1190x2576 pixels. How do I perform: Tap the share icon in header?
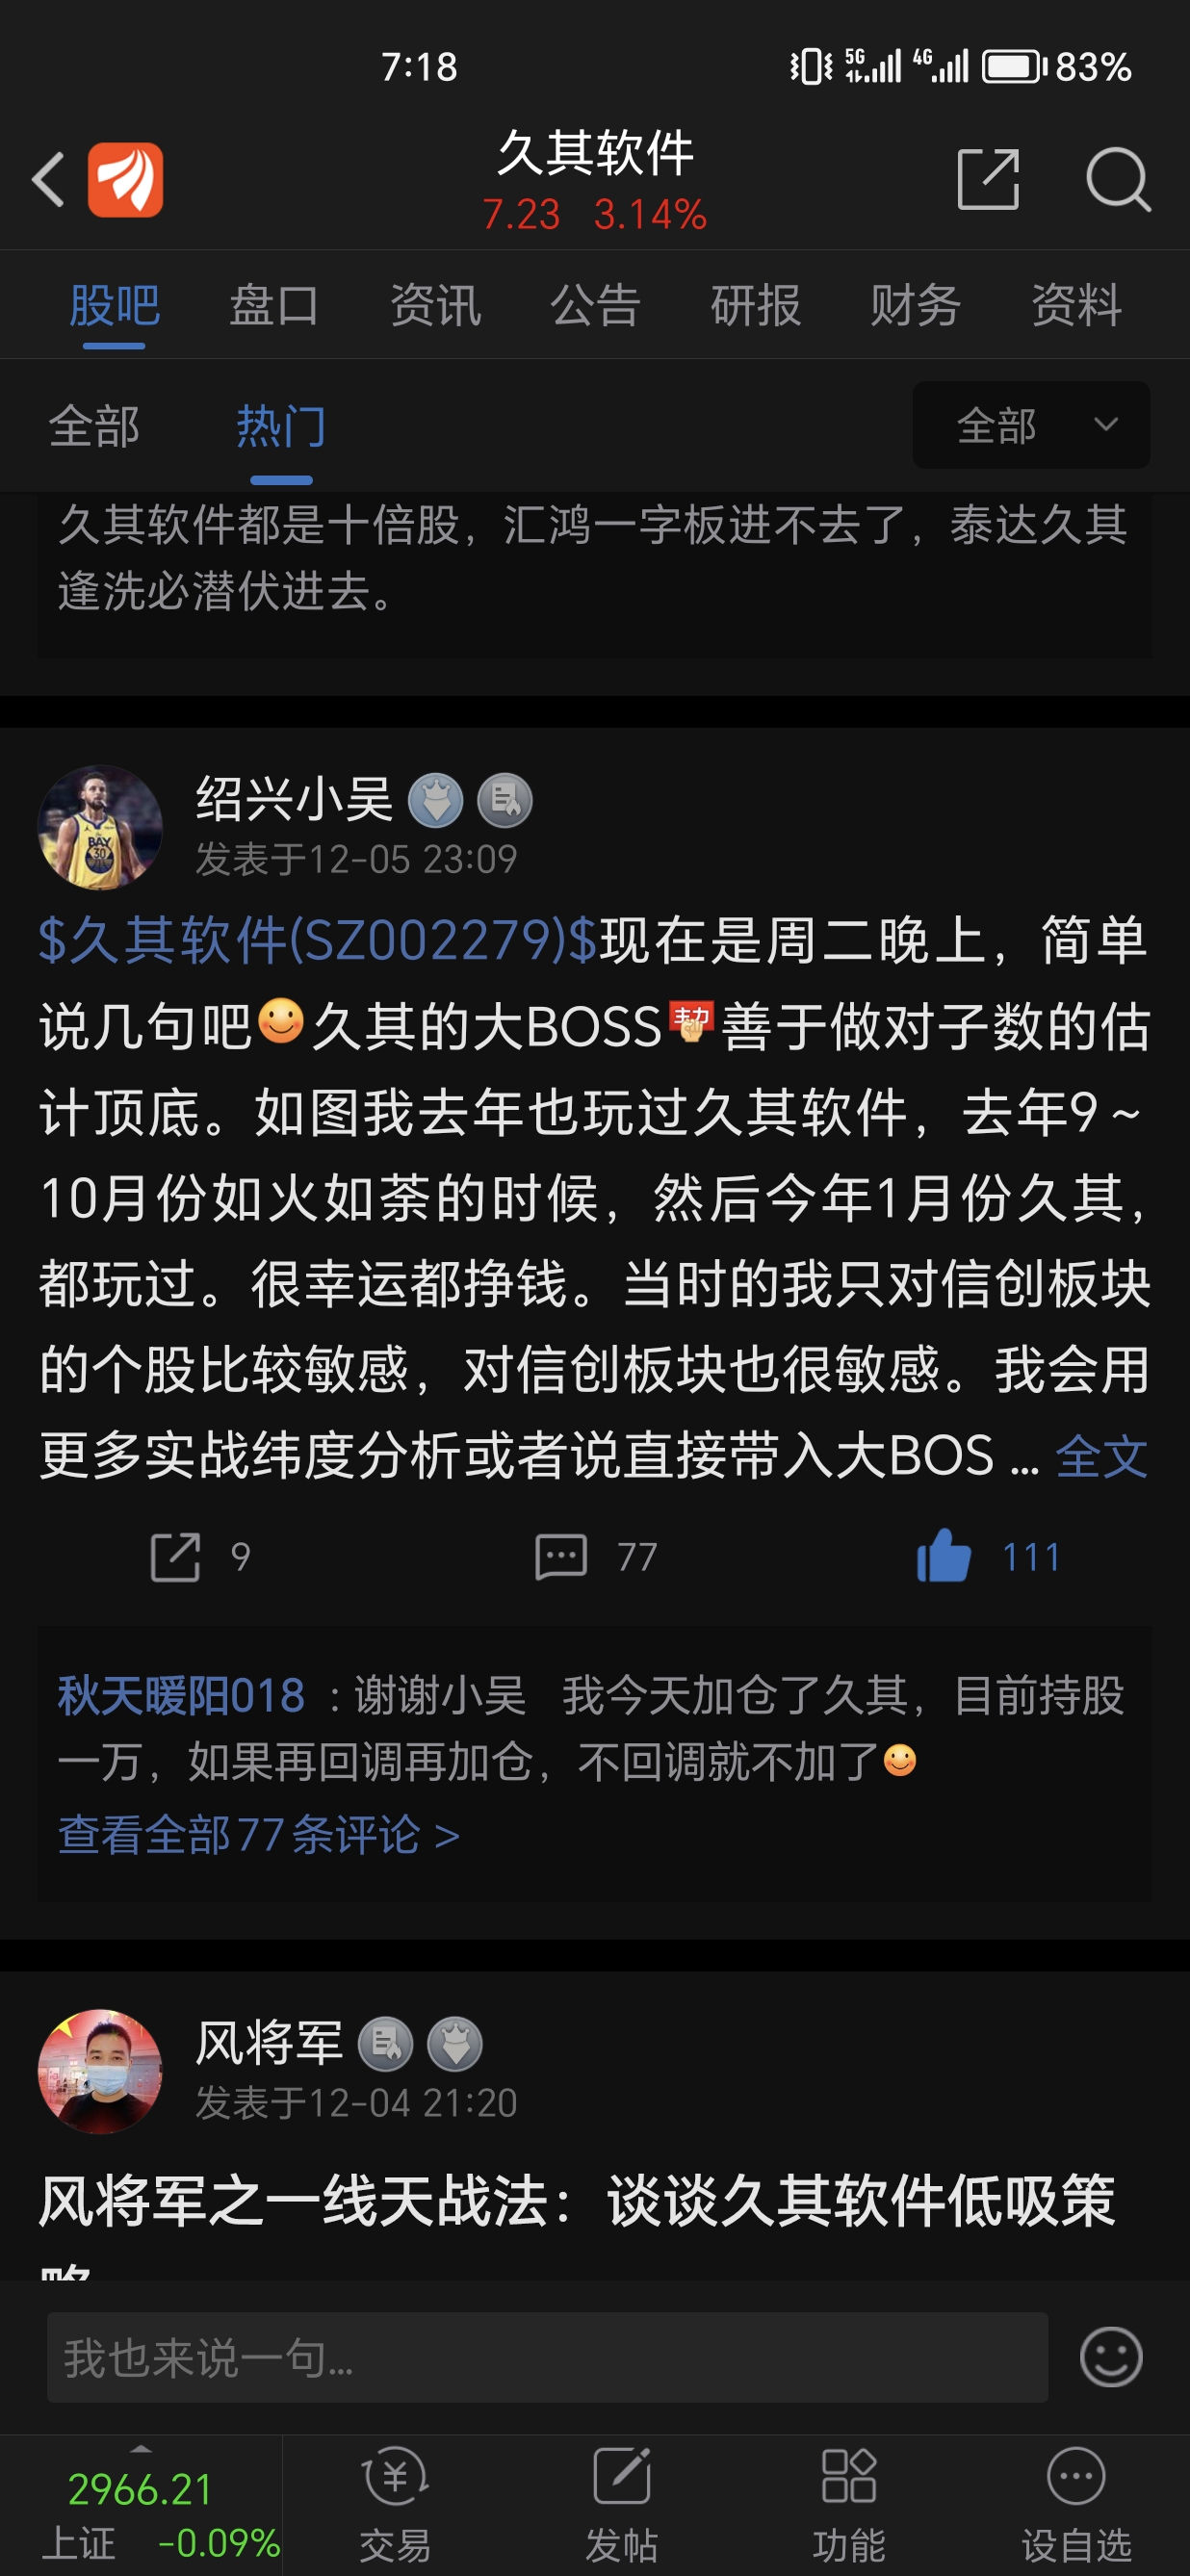click(988, 180)
